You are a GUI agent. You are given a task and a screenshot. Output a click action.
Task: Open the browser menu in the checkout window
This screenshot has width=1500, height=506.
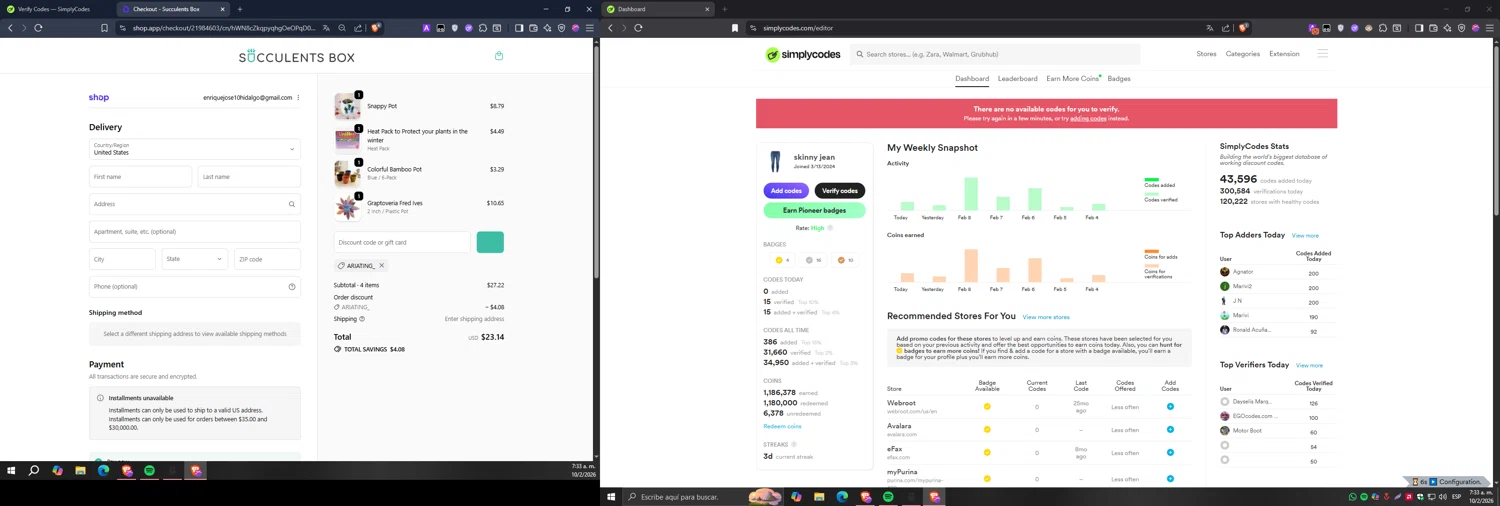coord(589,28)
